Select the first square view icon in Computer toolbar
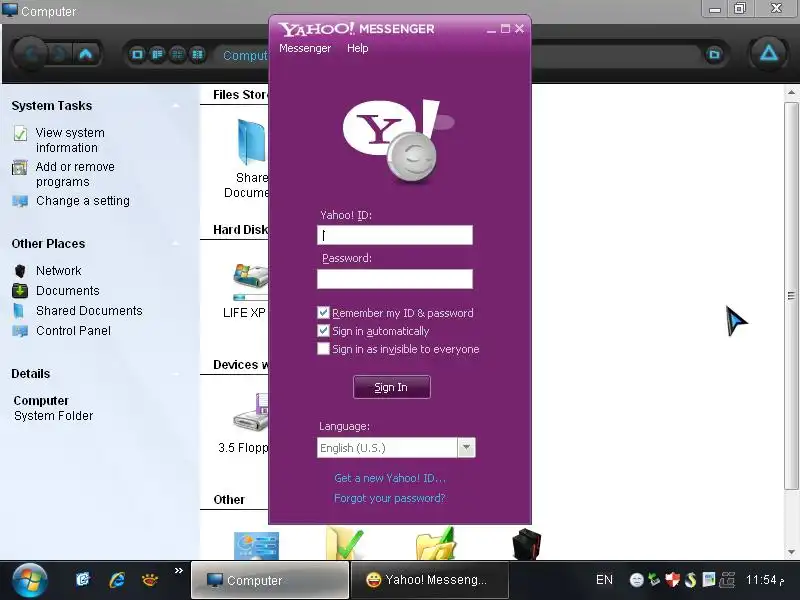This screenshot has height=600, width=800. tap(137, 54)
